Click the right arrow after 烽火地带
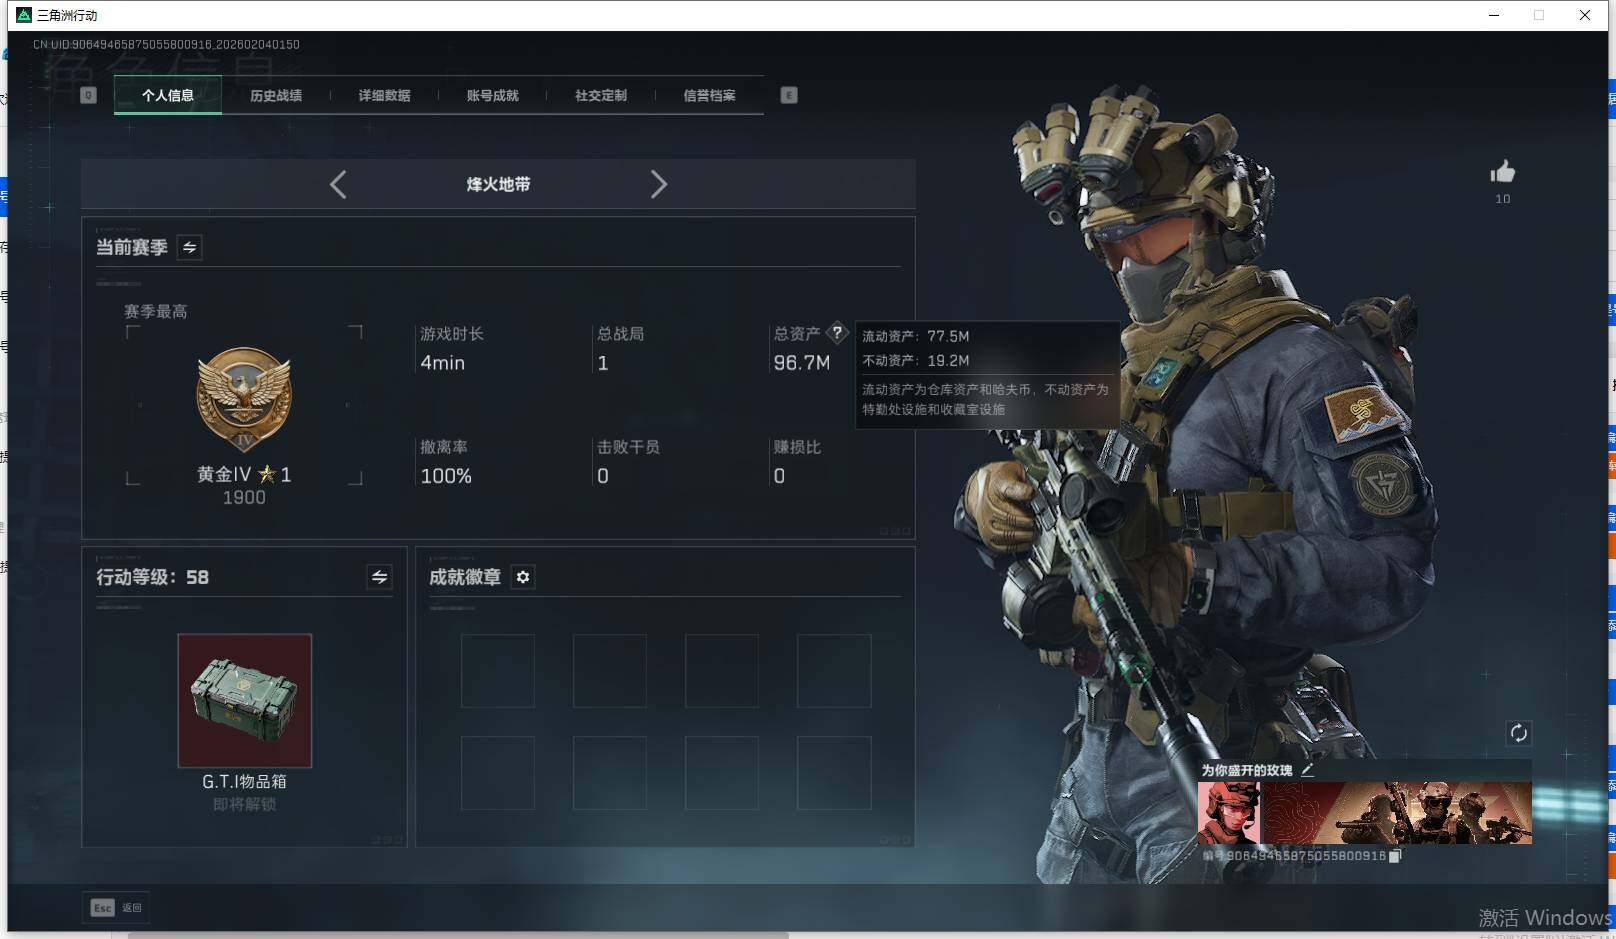Image resolution: width=1616 pixels, height=939 pixels. pos(659,184)
